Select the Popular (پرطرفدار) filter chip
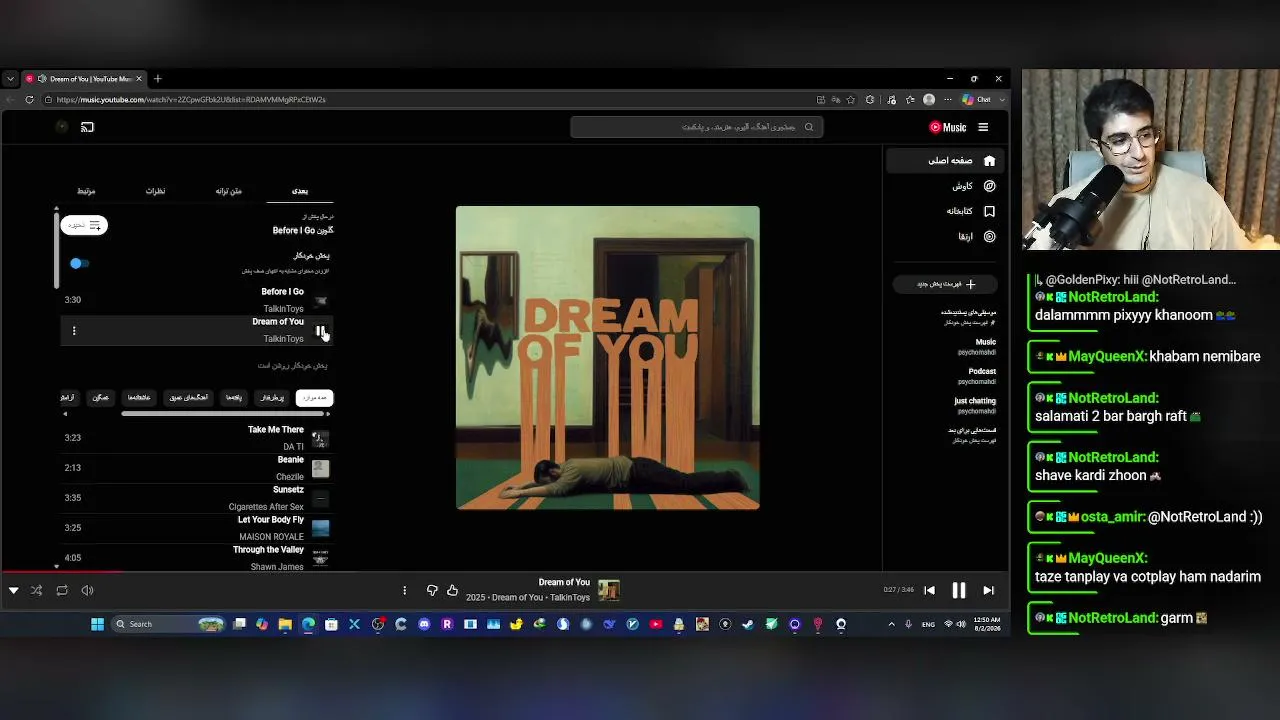 (272, 398)
